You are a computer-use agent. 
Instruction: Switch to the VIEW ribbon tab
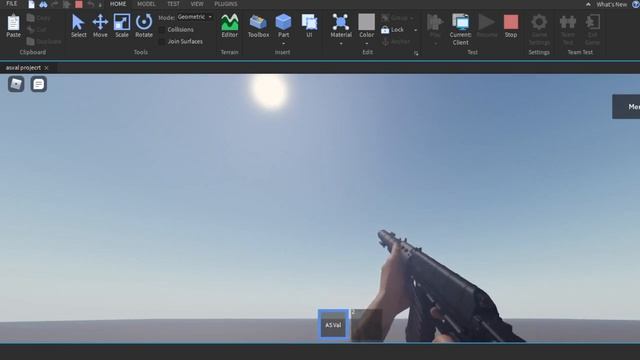[197, 4]
